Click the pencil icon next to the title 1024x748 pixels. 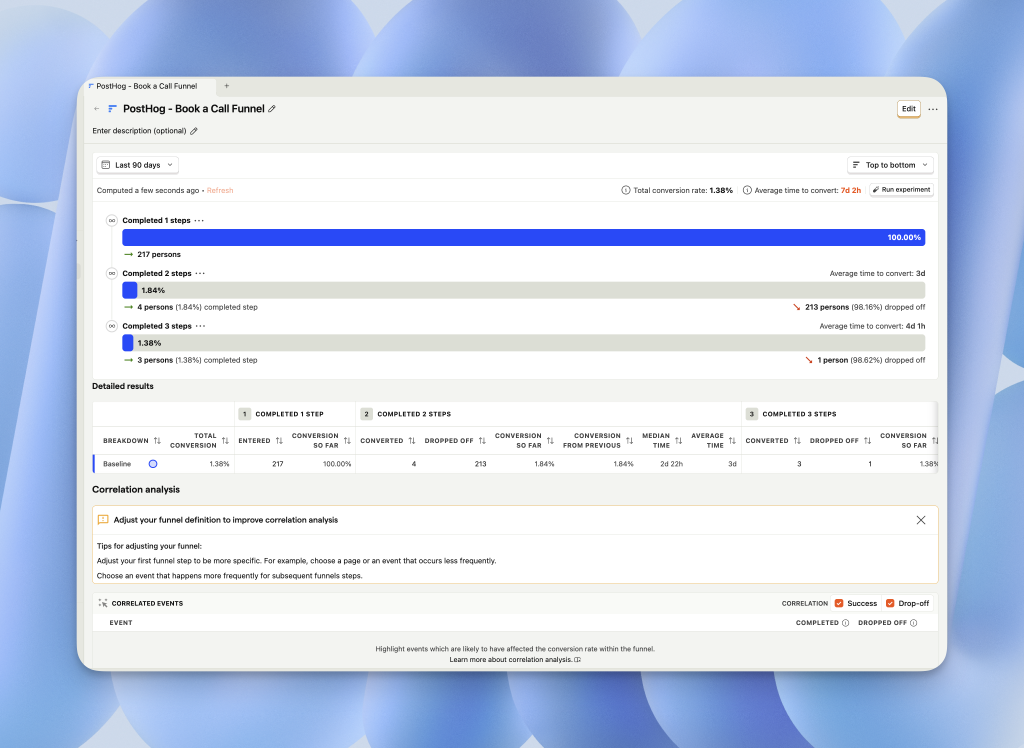(272, 109)
